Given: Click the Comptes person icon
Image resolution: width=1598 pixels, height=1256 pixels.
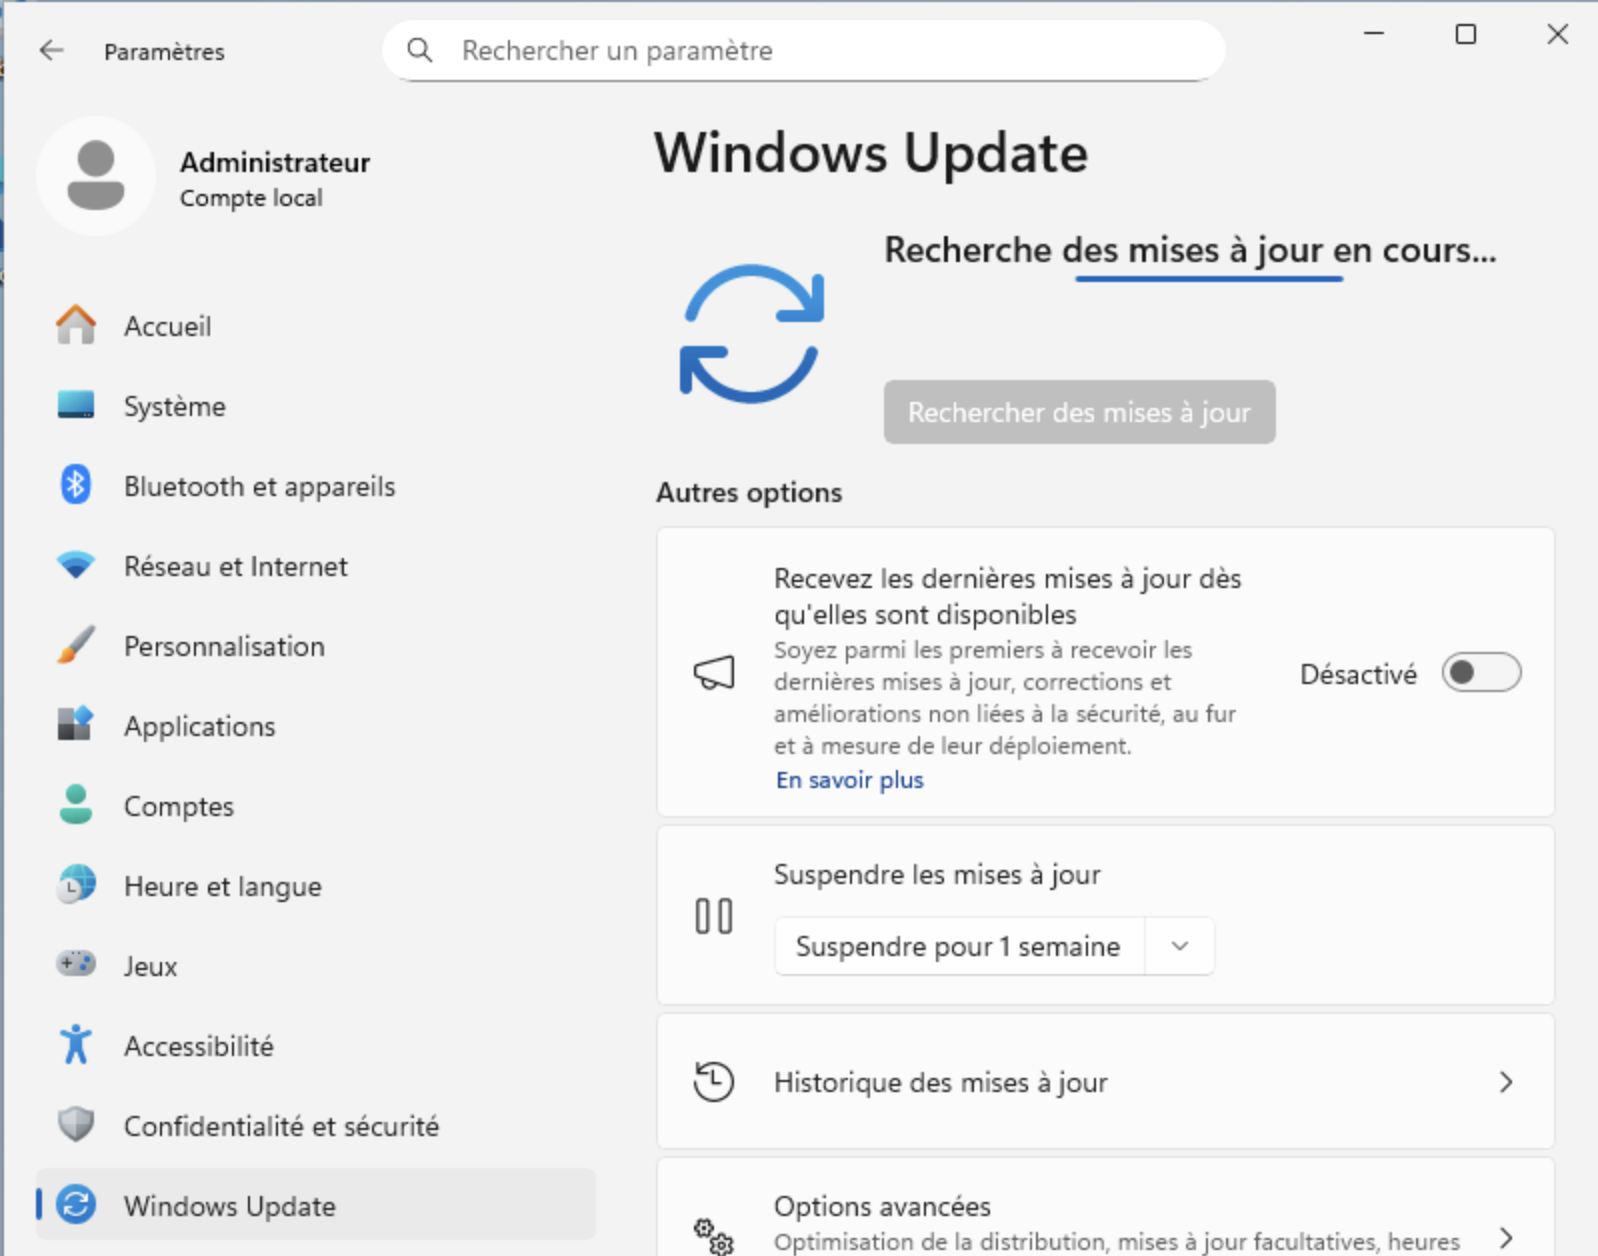Looking at the screenshot, I should 76,805.
